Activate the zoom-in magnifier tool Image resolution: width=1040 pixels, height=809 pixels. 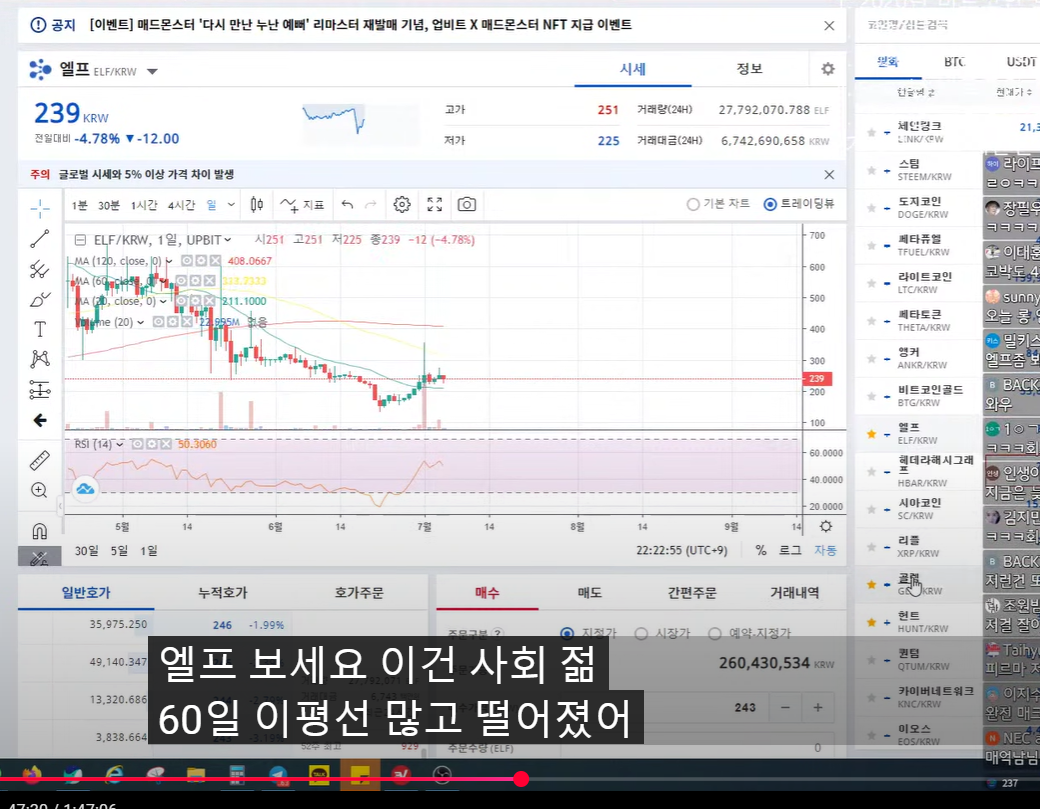40,490
